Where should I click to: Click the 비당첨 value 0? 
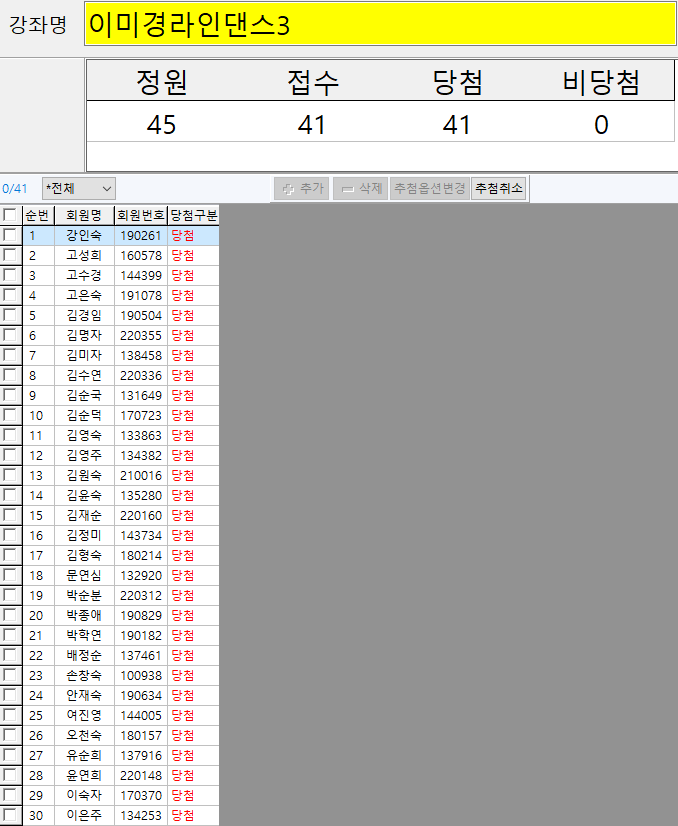tap(601, 125)
